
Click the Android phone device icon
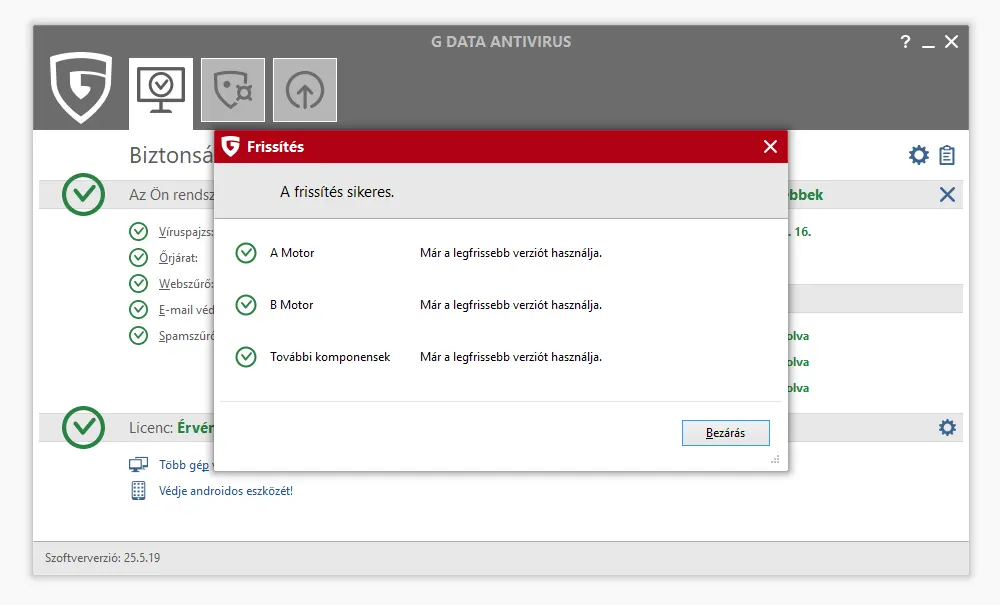(x=139, y=491)
